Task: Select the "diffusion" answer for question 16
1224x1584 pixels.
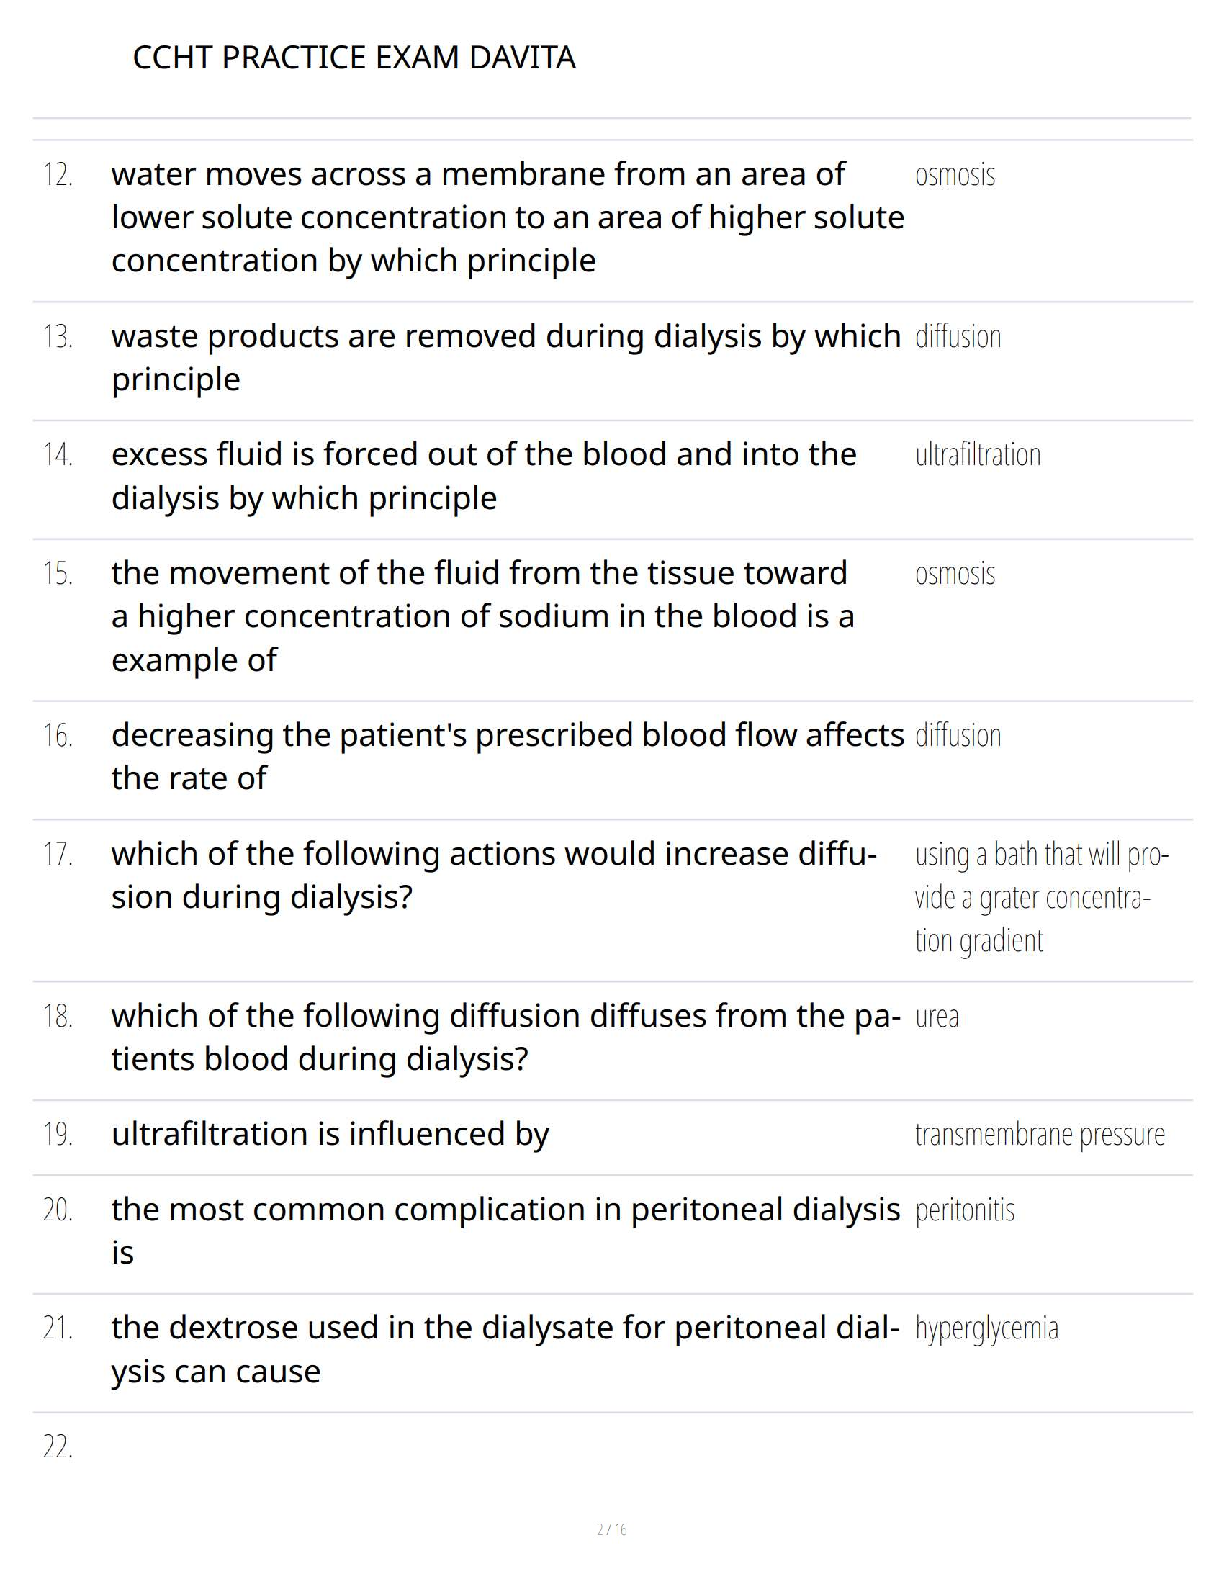Action: click(958, 736)
